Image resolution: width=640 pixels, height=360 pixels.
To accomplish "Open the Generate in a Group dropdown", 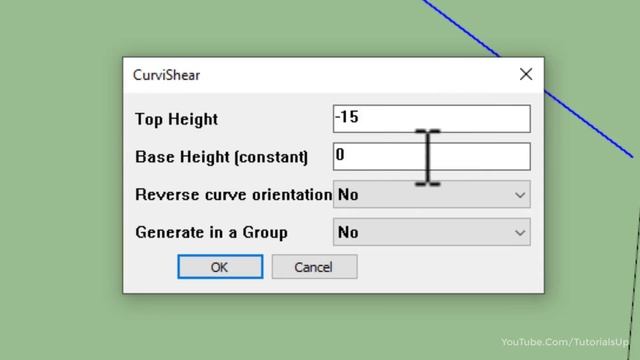I will point(432,232).
